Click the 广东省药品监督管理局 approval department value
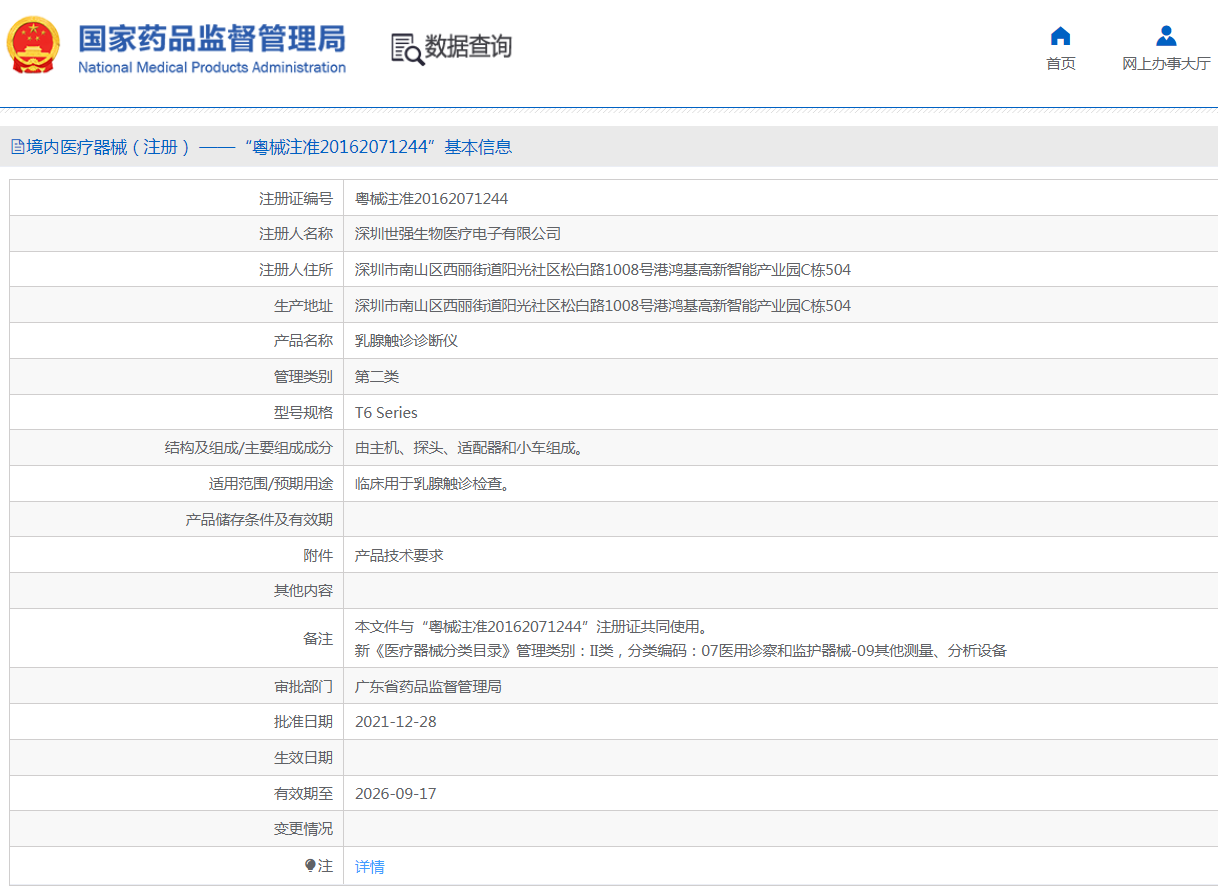This screenshot has height=886, width=1218. tap(428, 687)
